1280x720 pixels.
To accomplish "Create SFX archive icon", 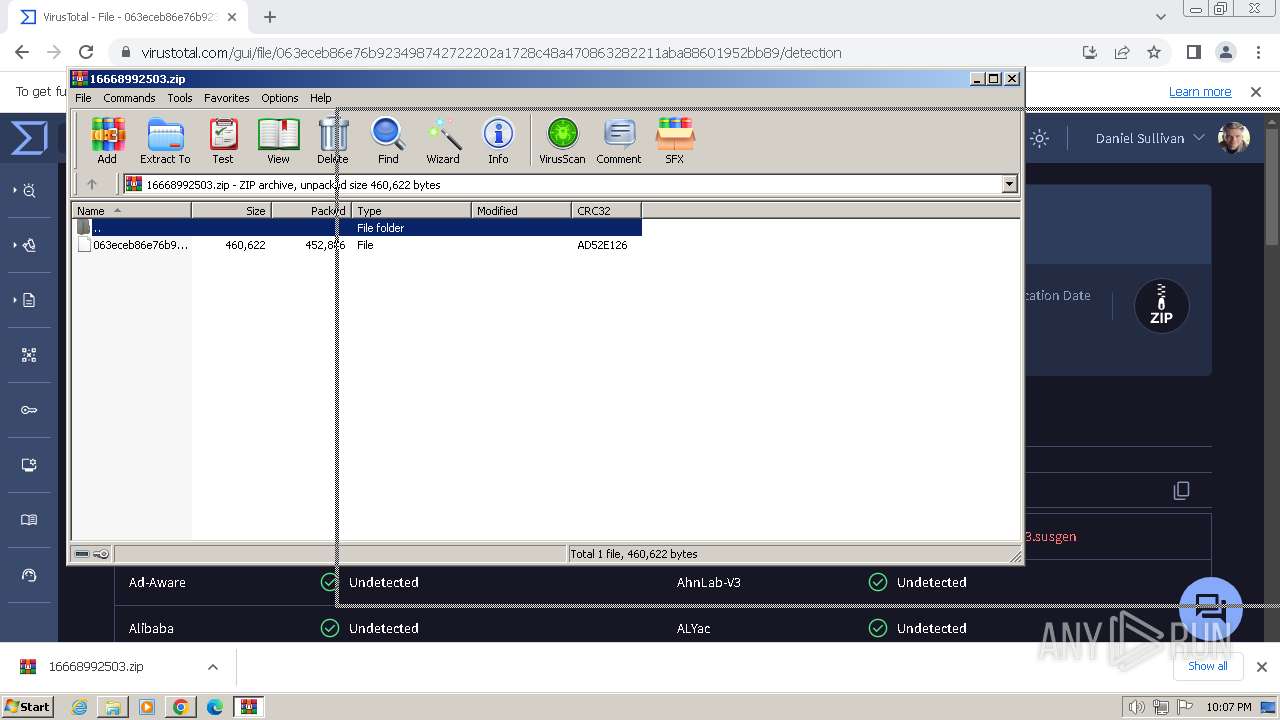I will coord(675,140).
